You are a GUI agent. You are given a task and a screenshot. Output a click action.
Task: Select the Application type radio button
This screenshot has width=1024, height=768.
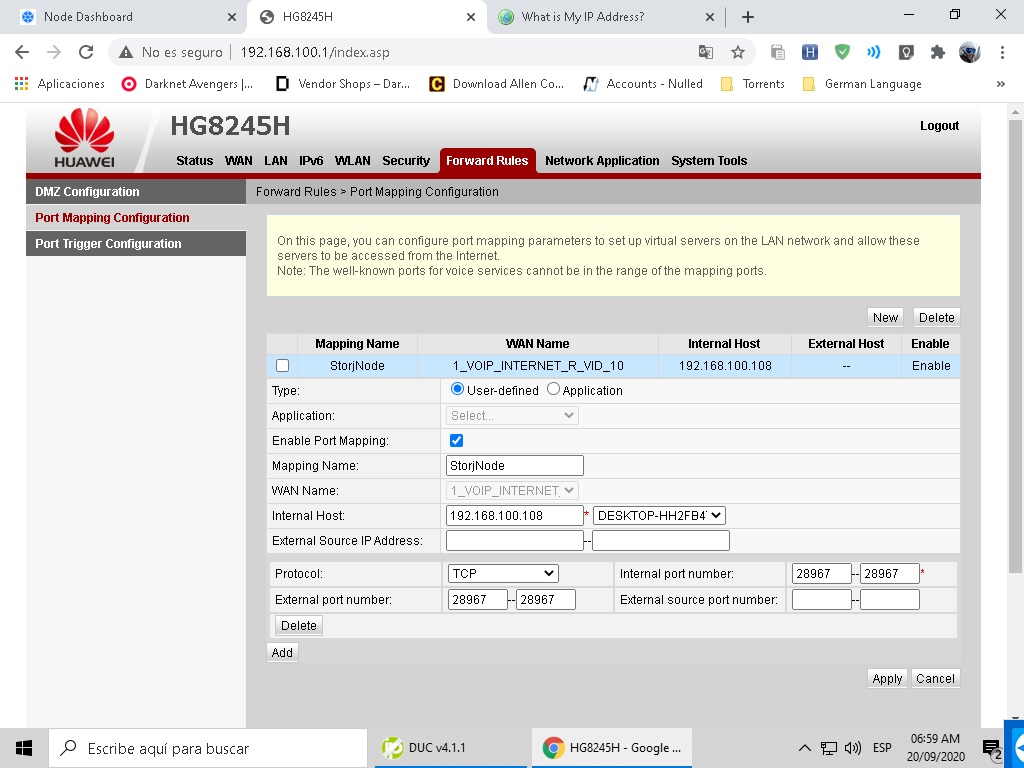553,390
